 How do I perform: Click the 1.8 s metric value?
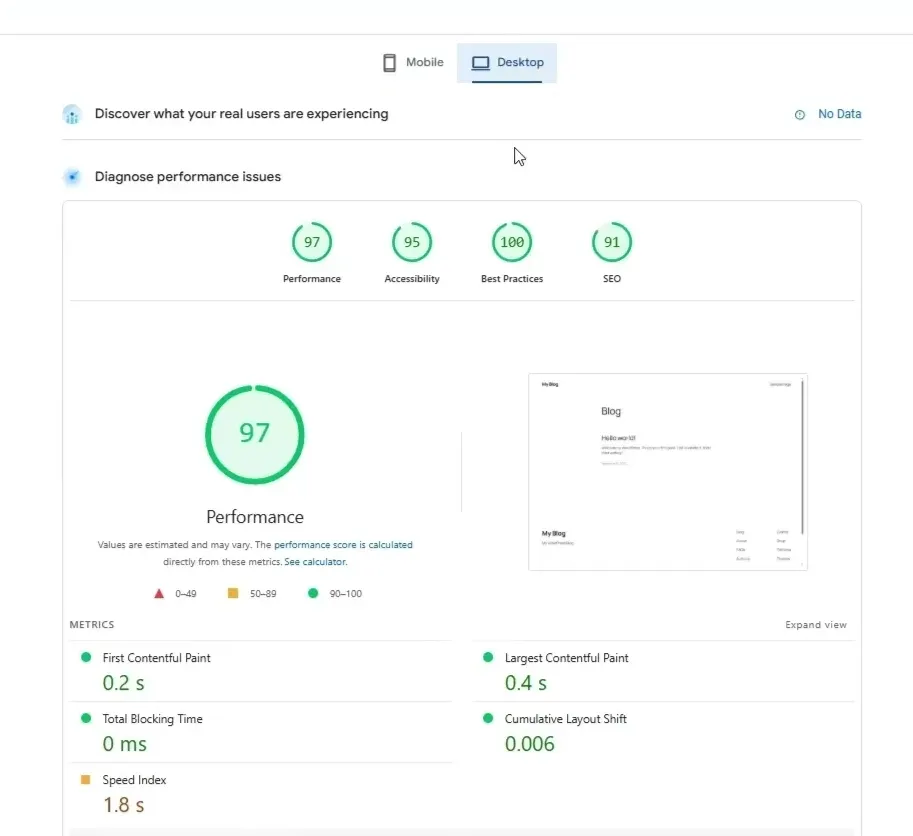point(123,805)
